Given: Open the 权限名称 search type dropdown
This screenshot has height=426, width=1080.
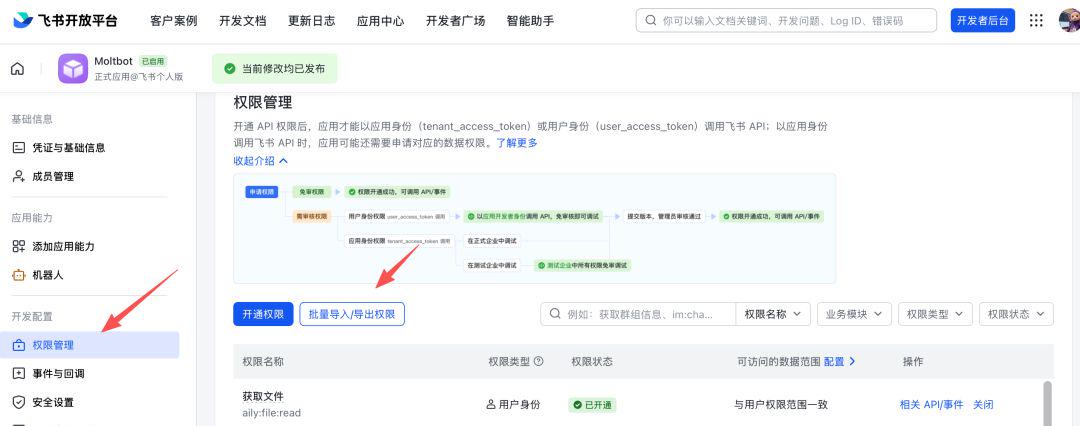Looking at the screenshot, I should [773, 314].
